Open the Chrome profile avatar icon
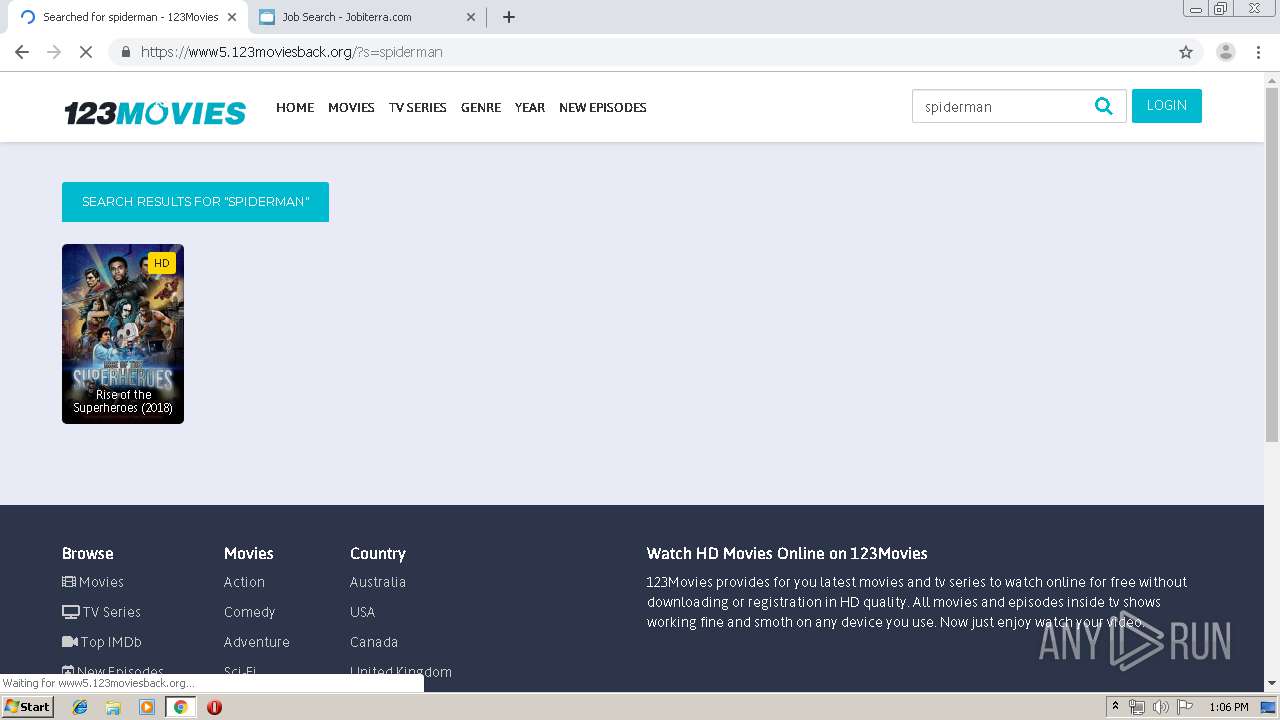Screen dimensions: 1280x720 (x=1226, y=52)
